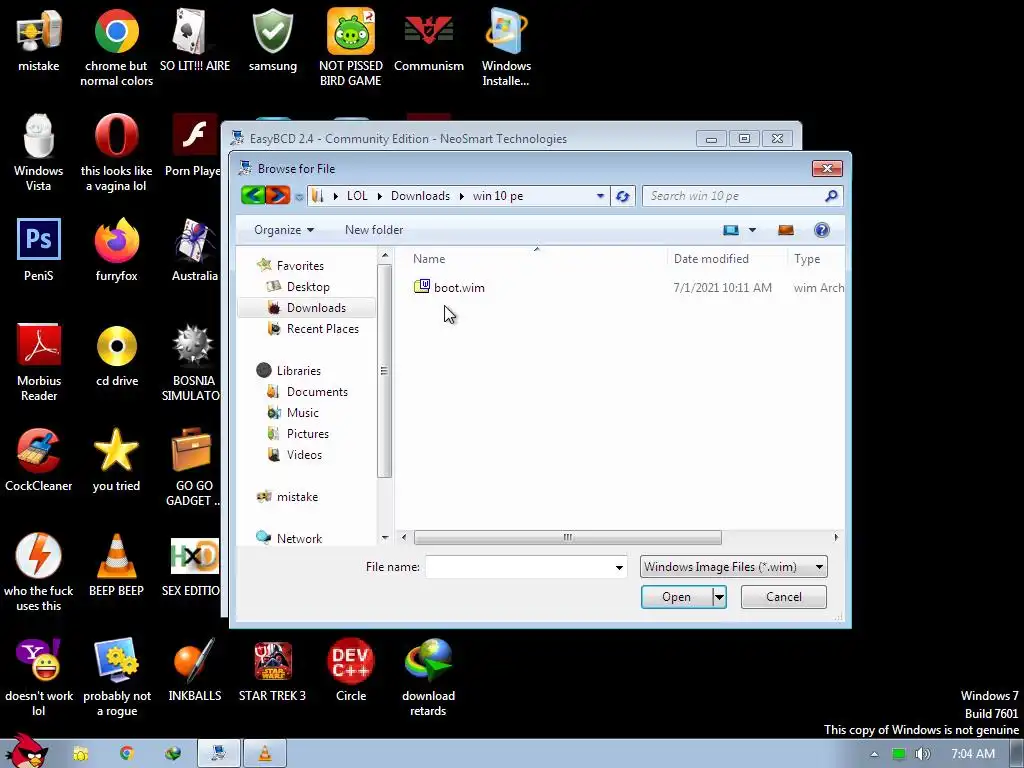The height and width of the screenshot is (768, 1024).
Task: Select the furryfox desktop icon
Action: [x=116, y=250]
